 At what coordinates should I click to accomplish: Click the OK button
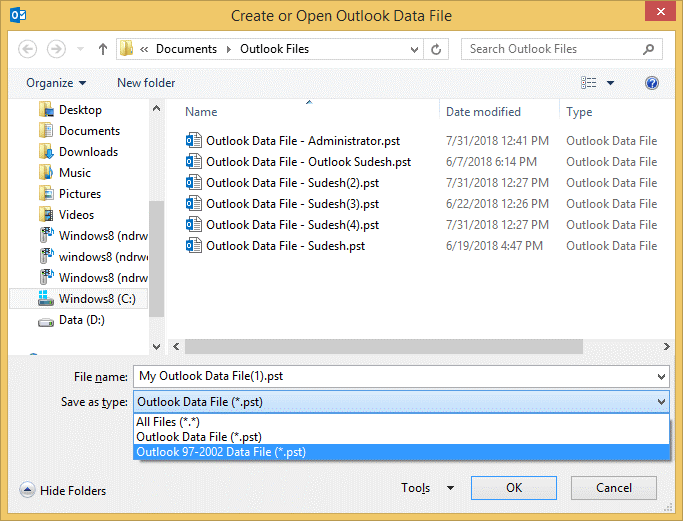coord(514,488)
